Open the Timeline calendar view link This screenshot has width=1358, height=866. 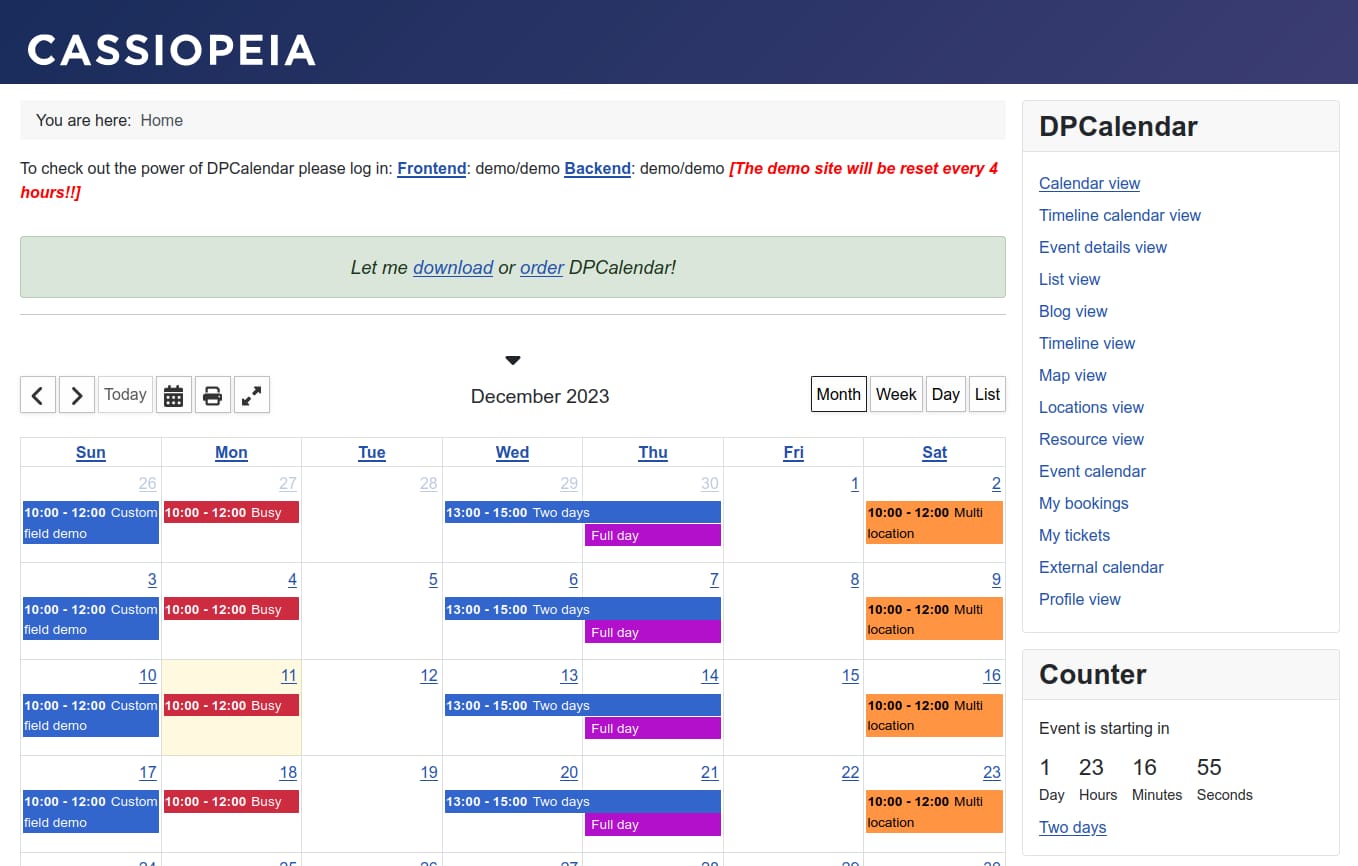pyautogui.click(x=1119, y=215)
